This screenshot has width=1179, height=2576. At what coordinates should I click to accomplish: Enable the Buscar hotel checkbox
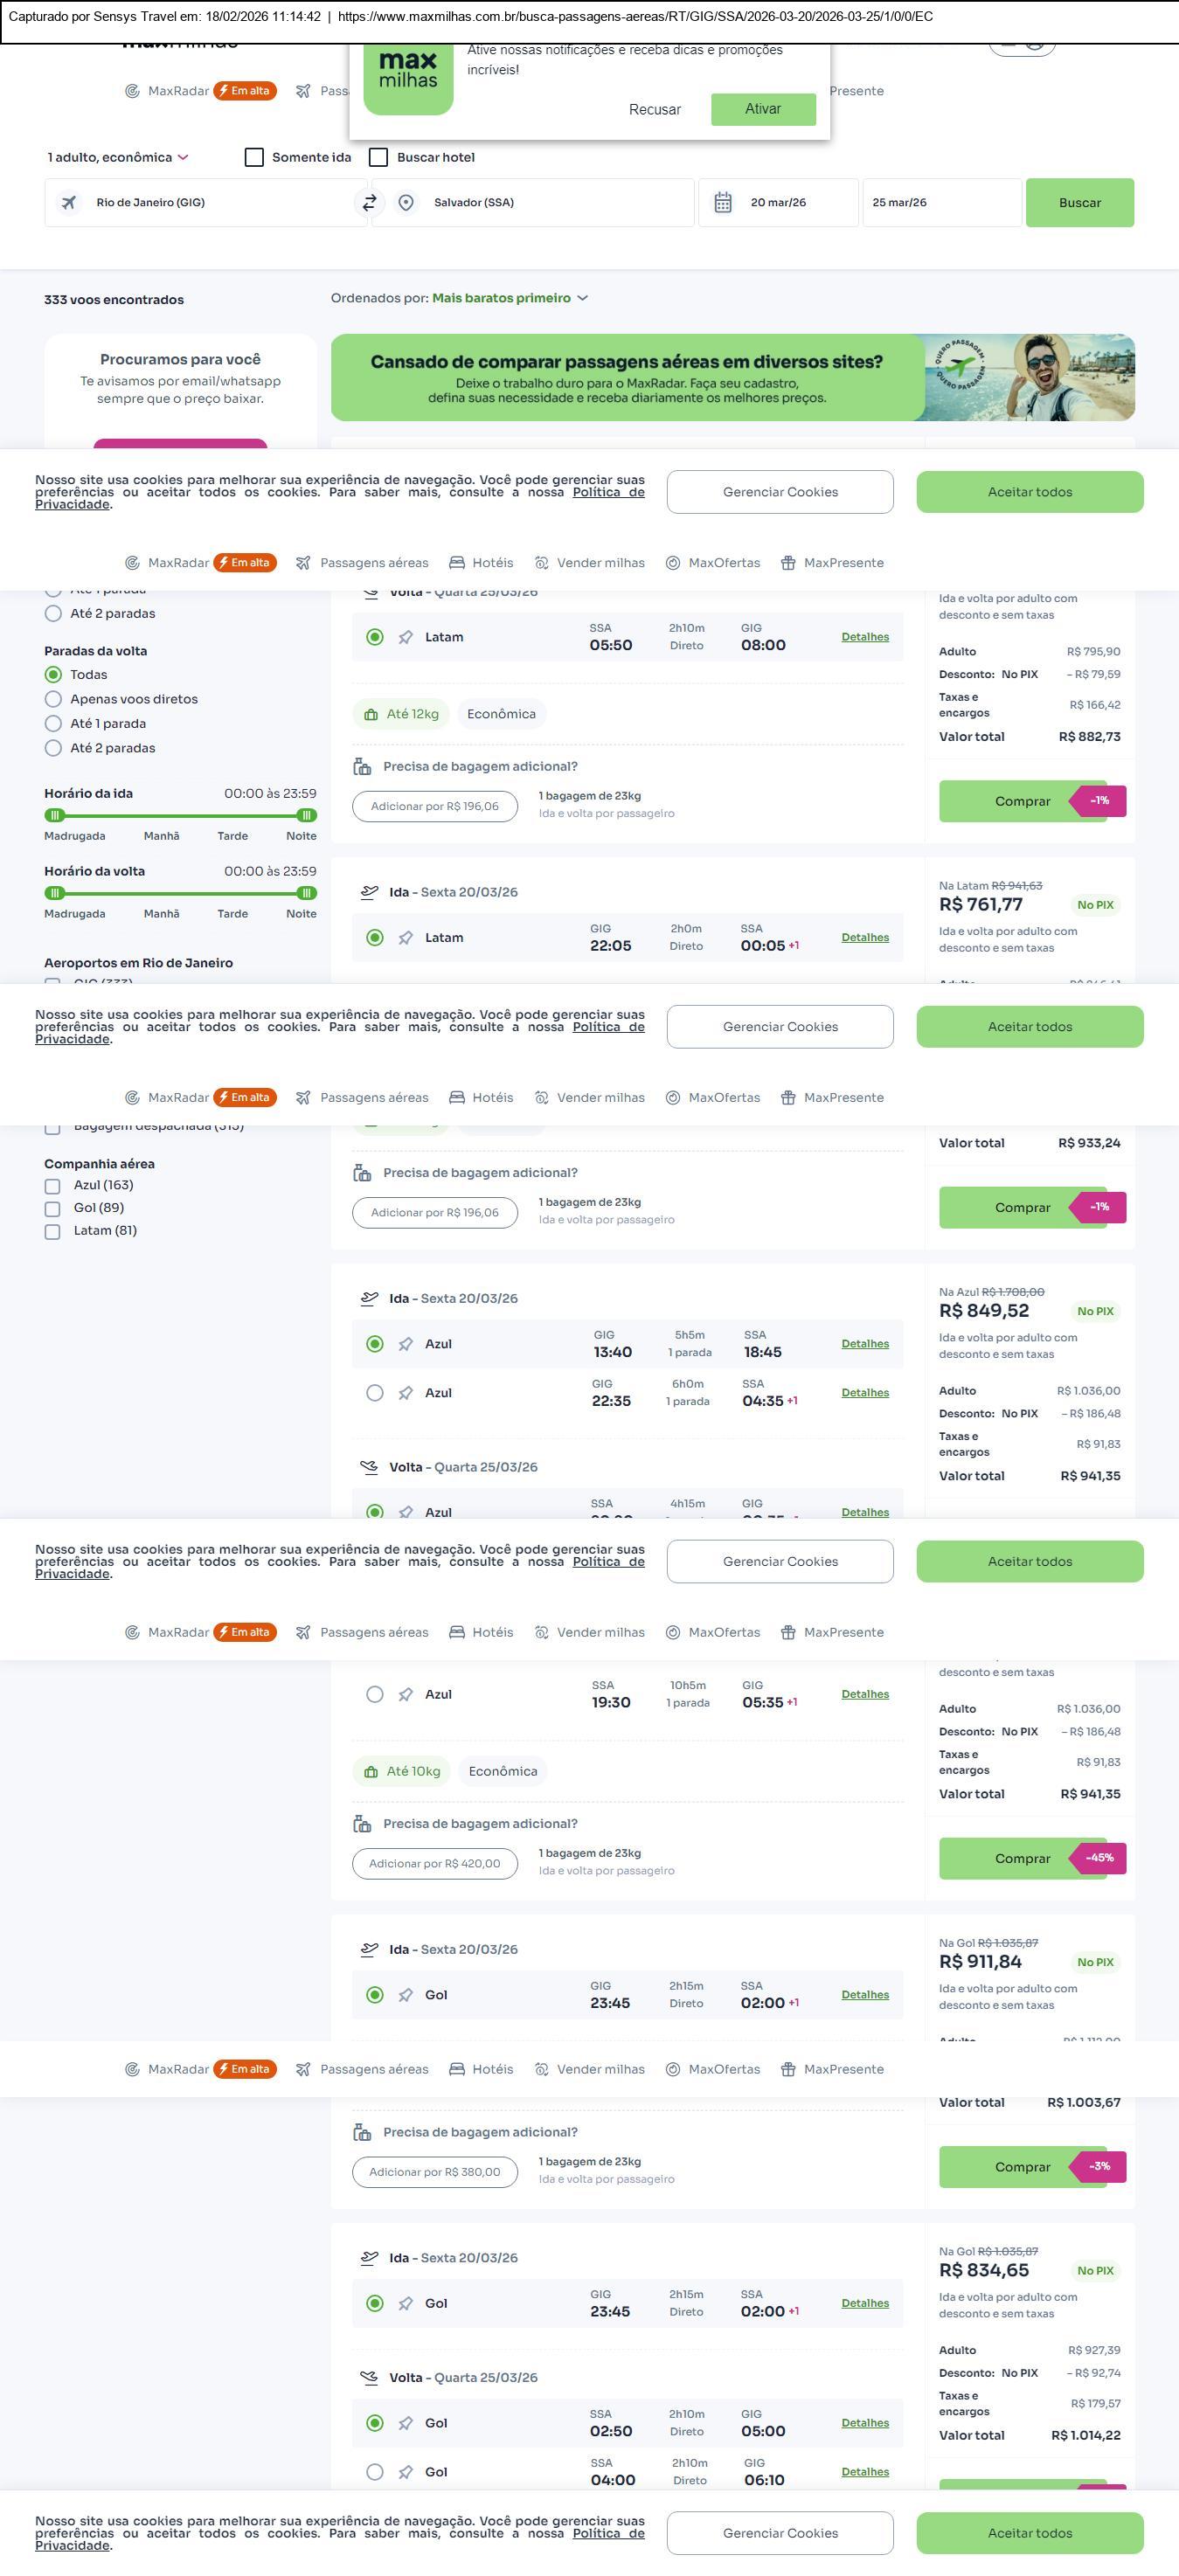(x=379, y=158)
